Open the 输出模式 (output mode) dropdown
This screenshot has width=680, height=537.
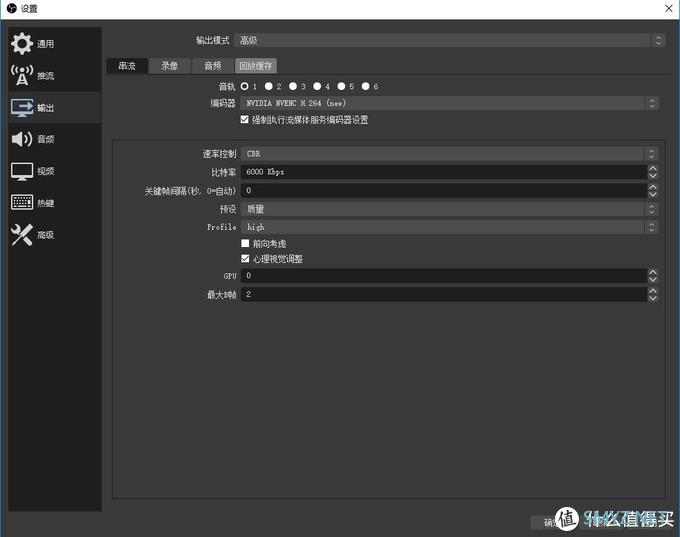tap(449, 40)
